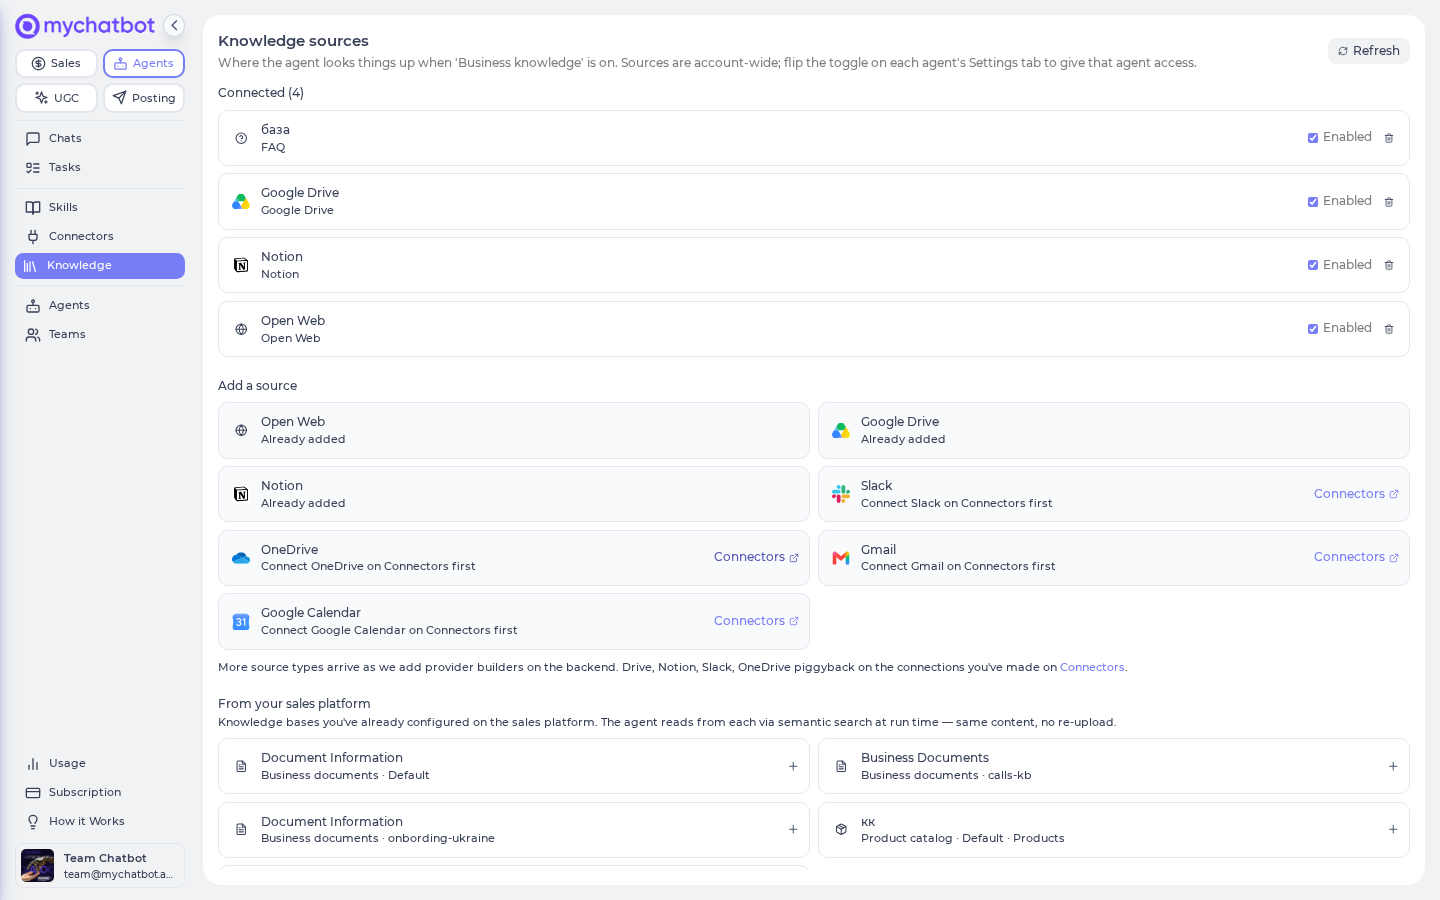Open the Team Chatbot account card

point(100,866)
